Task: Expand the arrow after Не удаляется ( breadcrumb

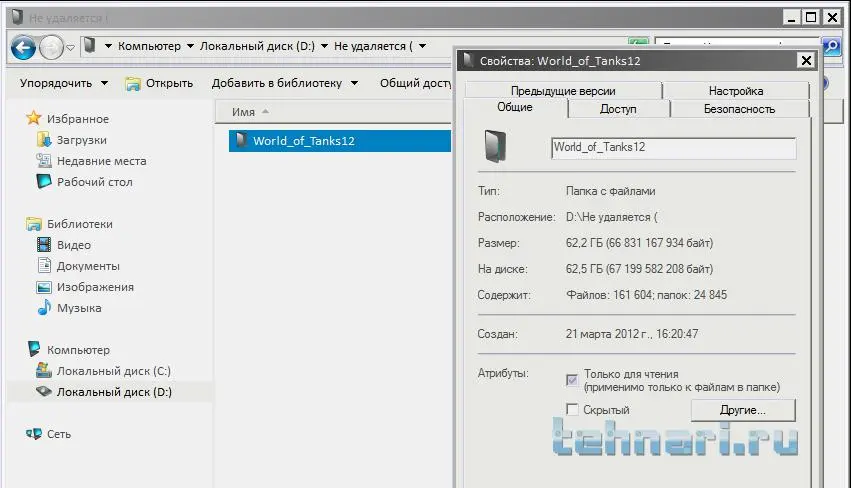Action: [422, 46]
